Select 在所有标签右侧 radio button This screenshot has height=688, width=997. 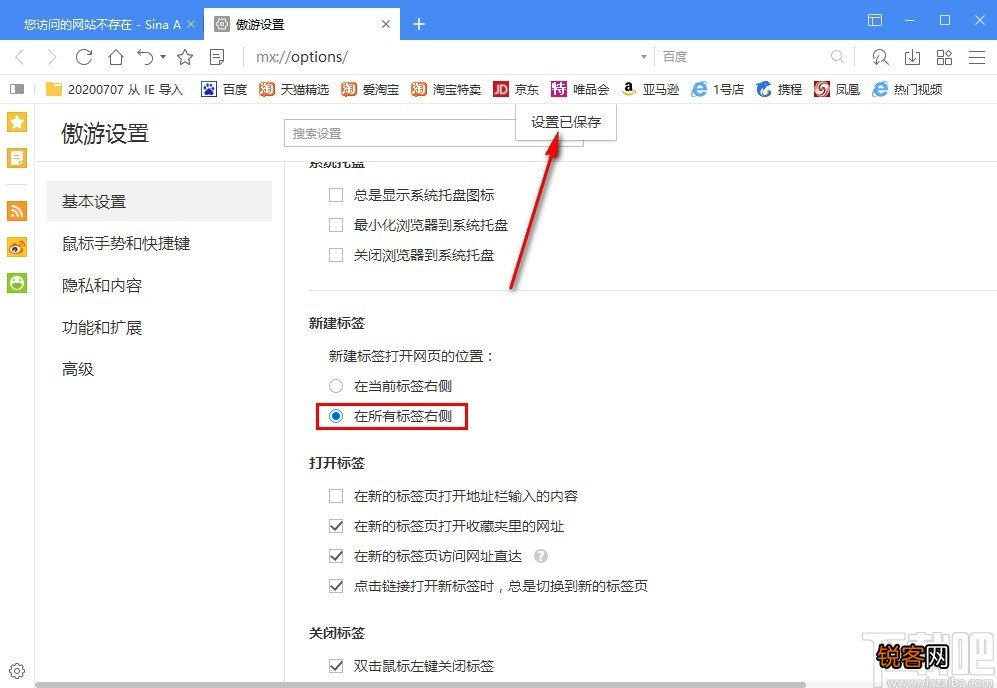click(336, 416)
